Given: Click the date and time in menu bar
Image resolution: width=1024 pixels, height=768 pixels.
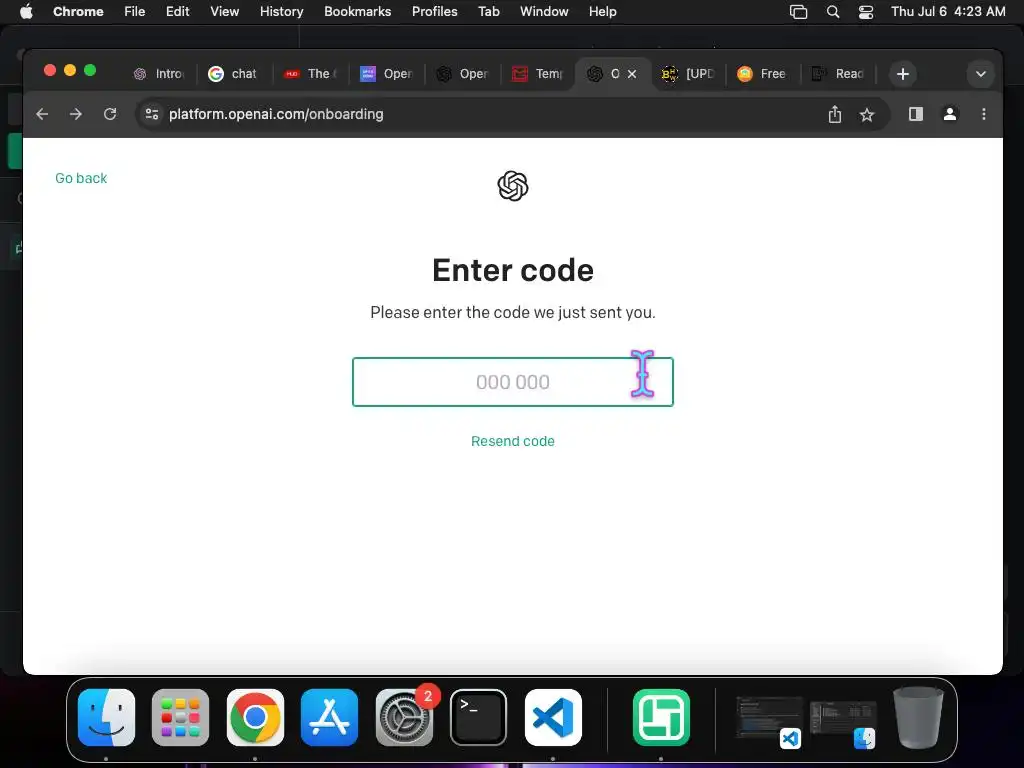Looking at the screenshot, I should 948,11.
